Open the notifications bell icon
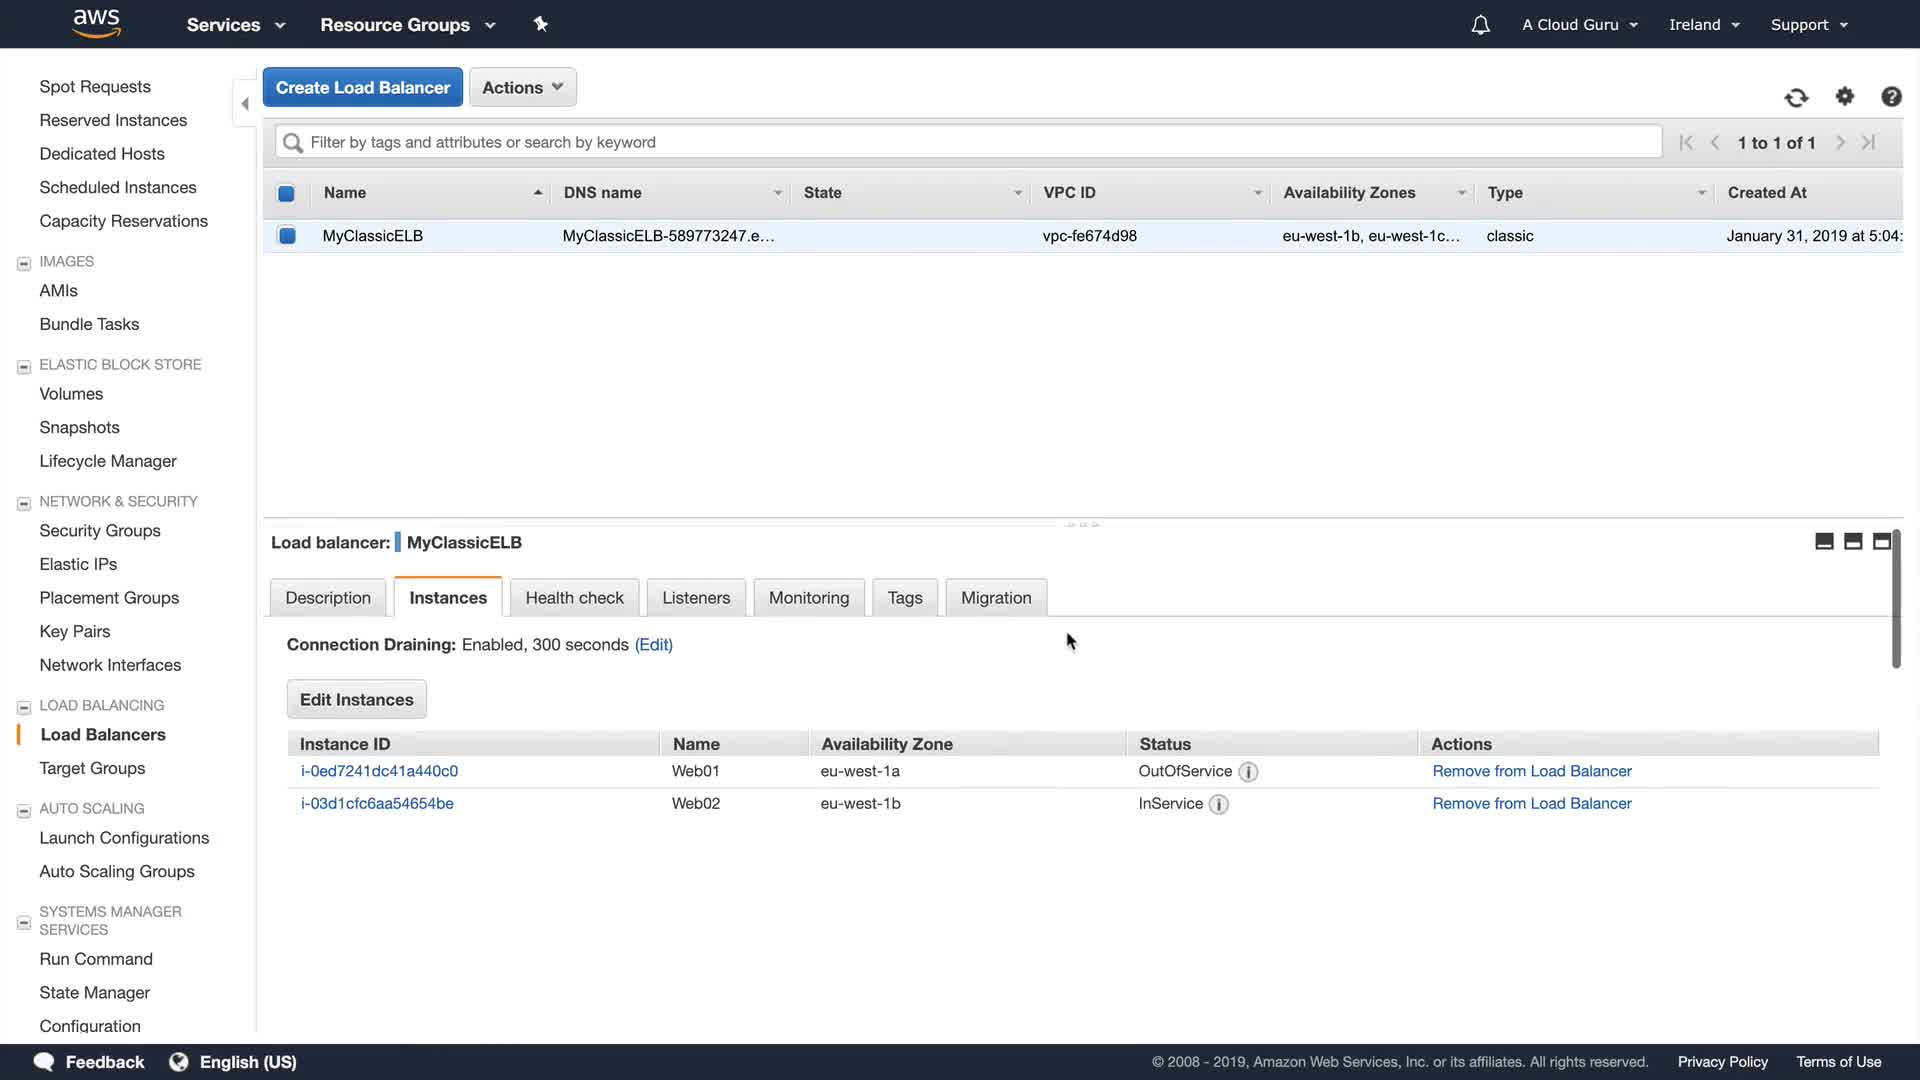 point(1480,25)
